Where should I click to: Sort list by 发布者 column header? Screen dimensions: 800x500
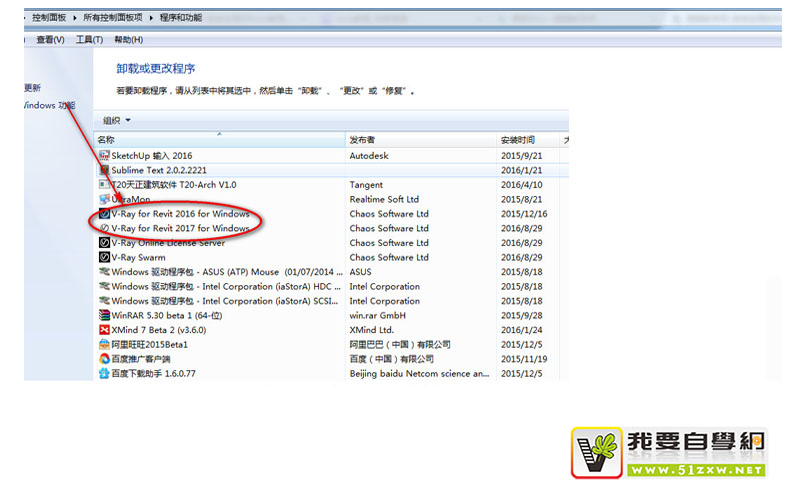362,140
